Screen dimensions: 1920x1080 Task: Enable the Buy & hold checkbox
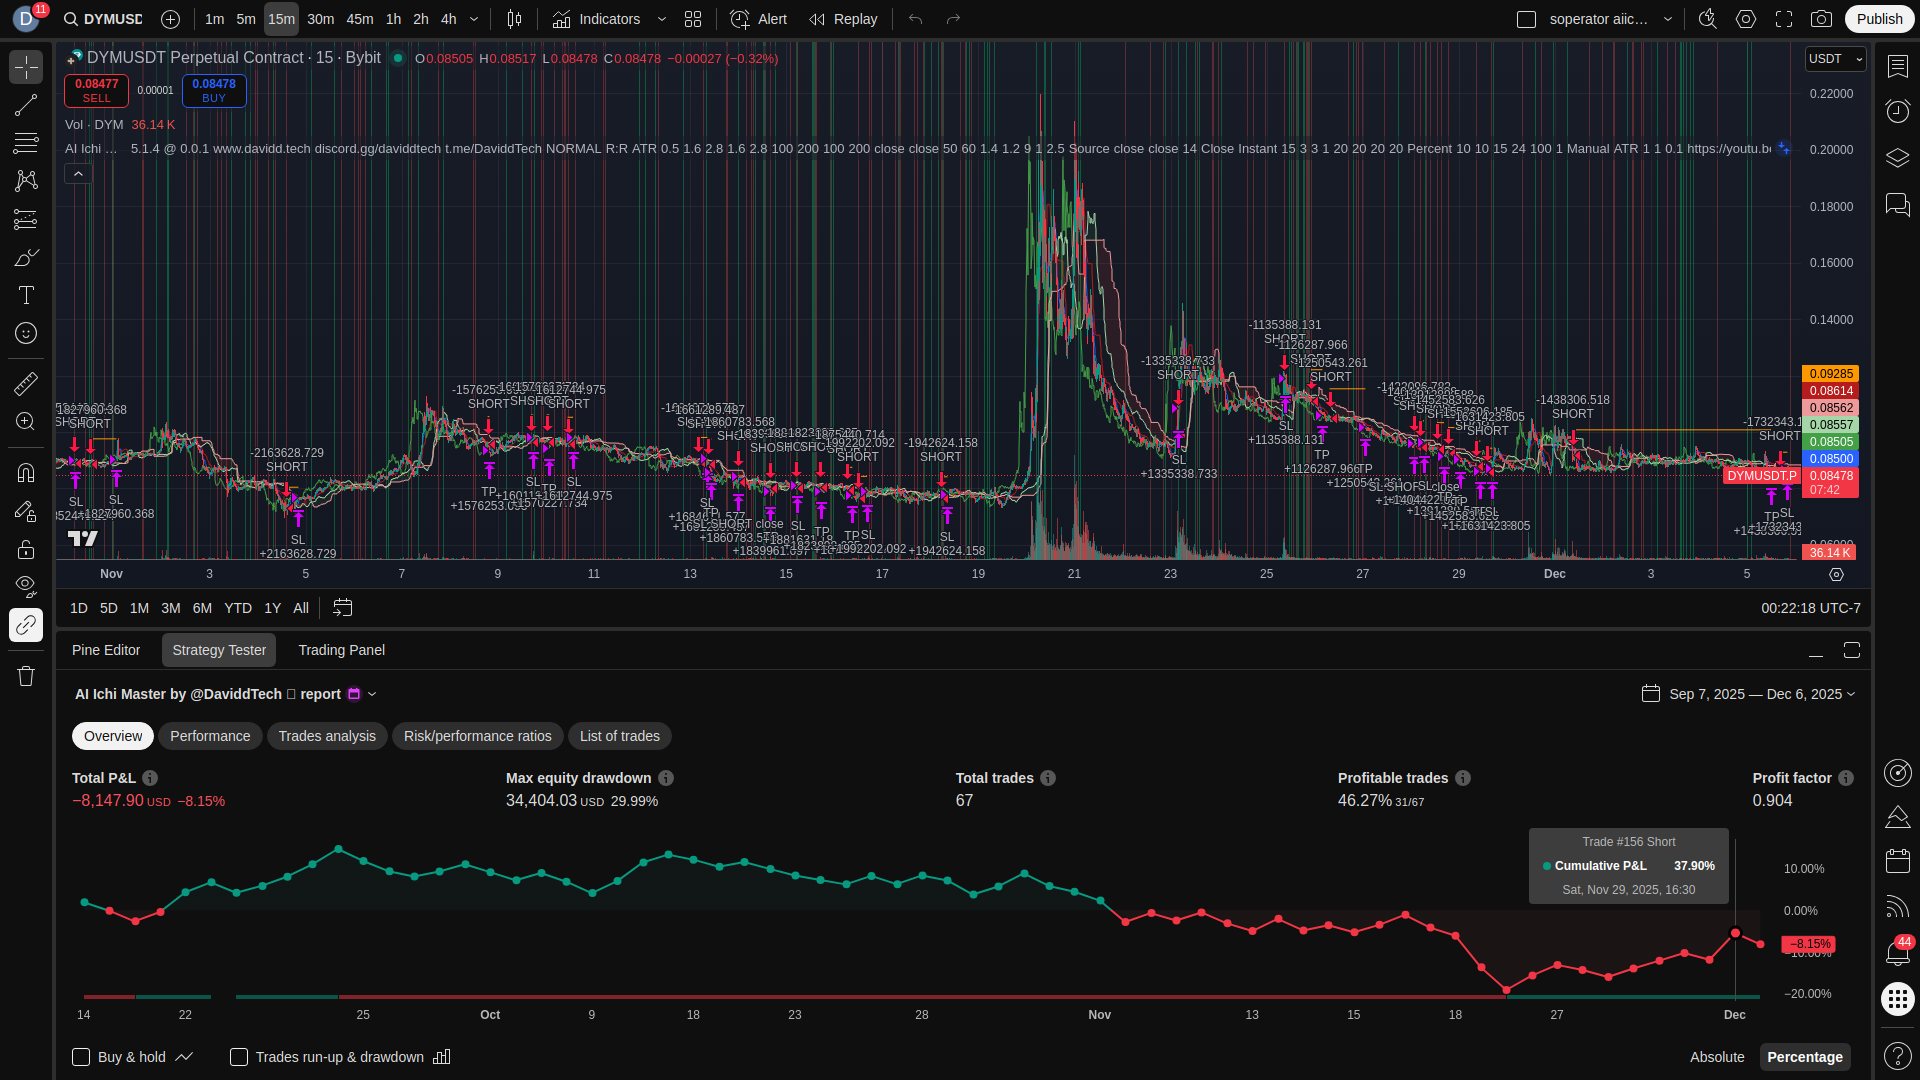(81, 1057)
